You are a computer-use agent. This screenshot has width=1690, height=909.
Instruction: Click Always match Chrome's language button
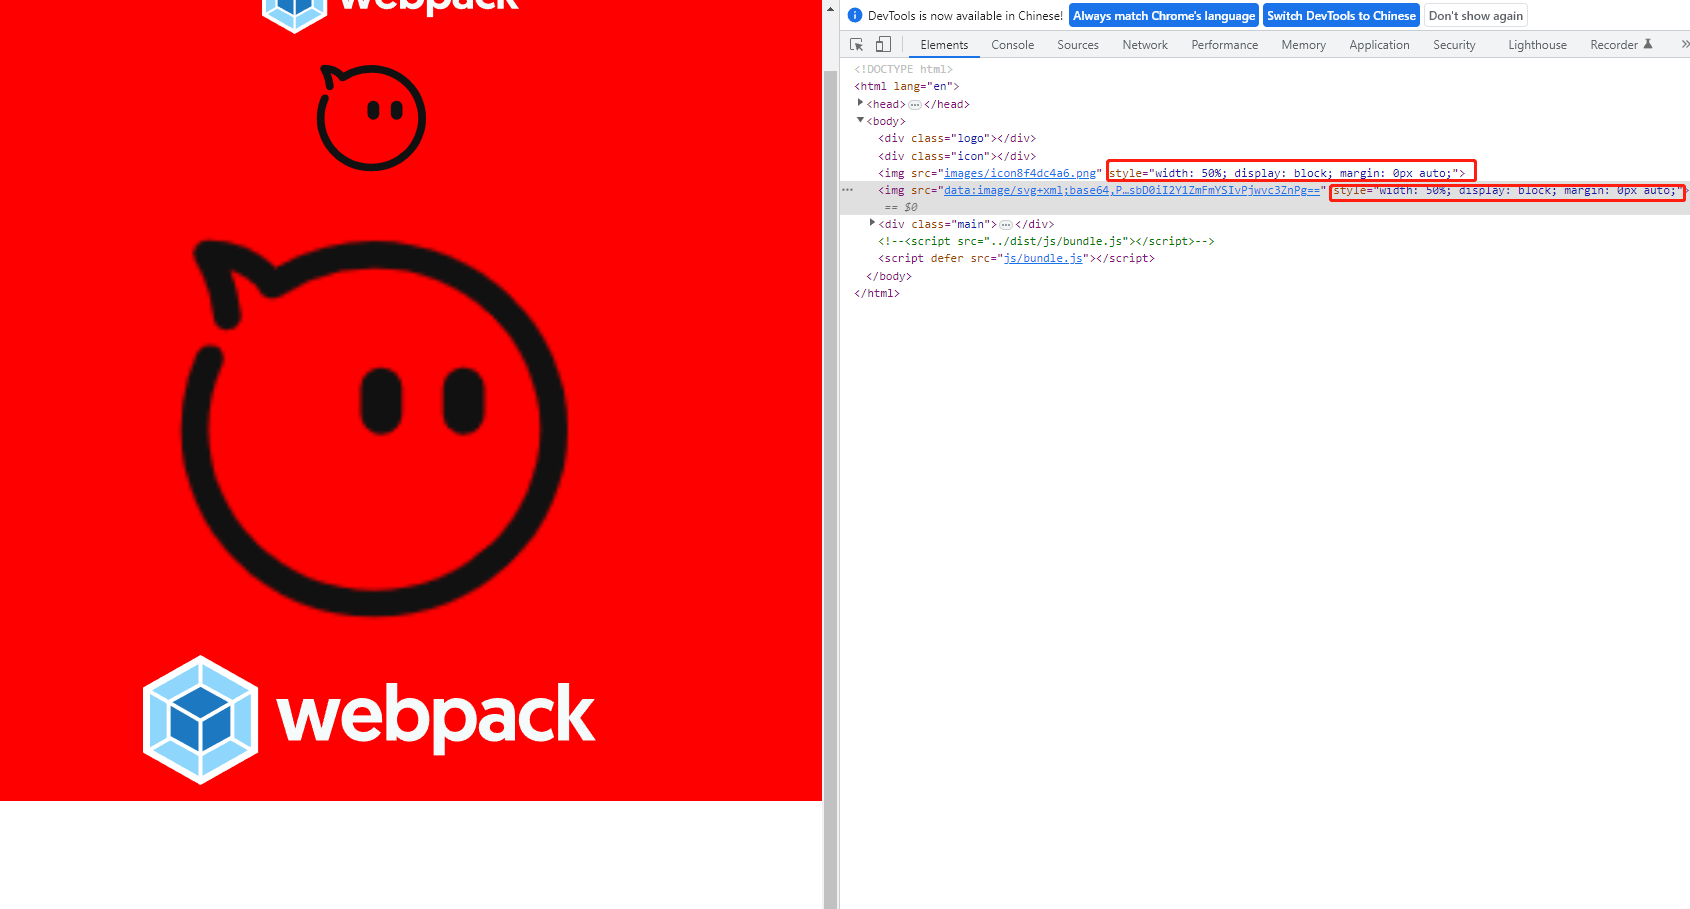pyautogui.click(x=1164, y=16)
